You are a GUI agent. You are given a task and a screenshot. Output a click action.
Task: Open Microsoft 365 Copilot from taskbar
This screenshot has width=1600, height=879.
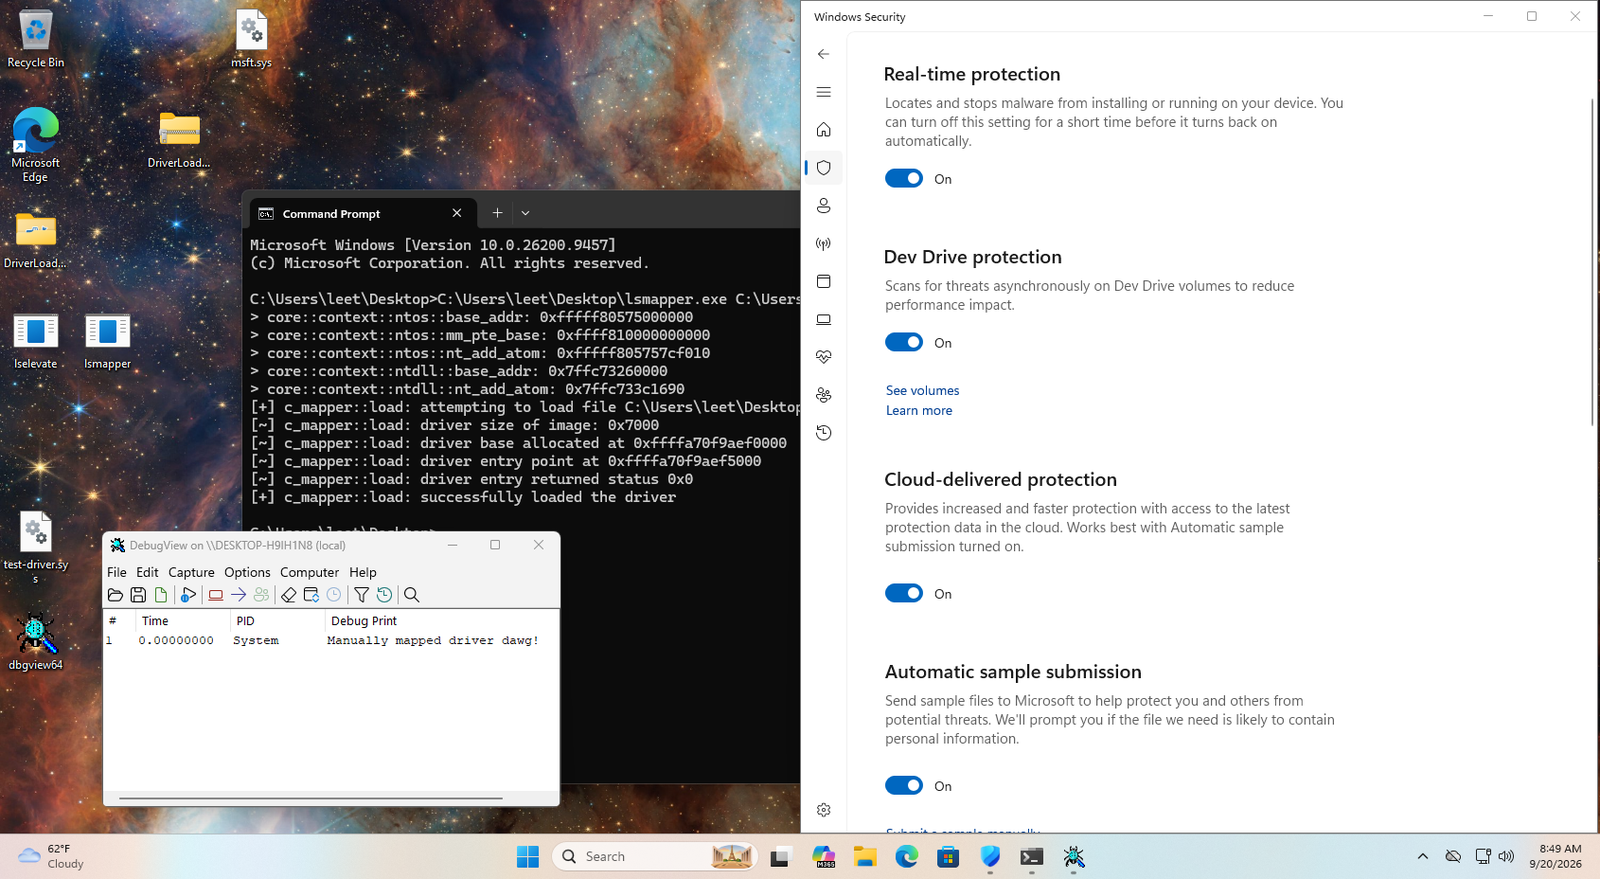pyautogui.click(x=823, y=857)
